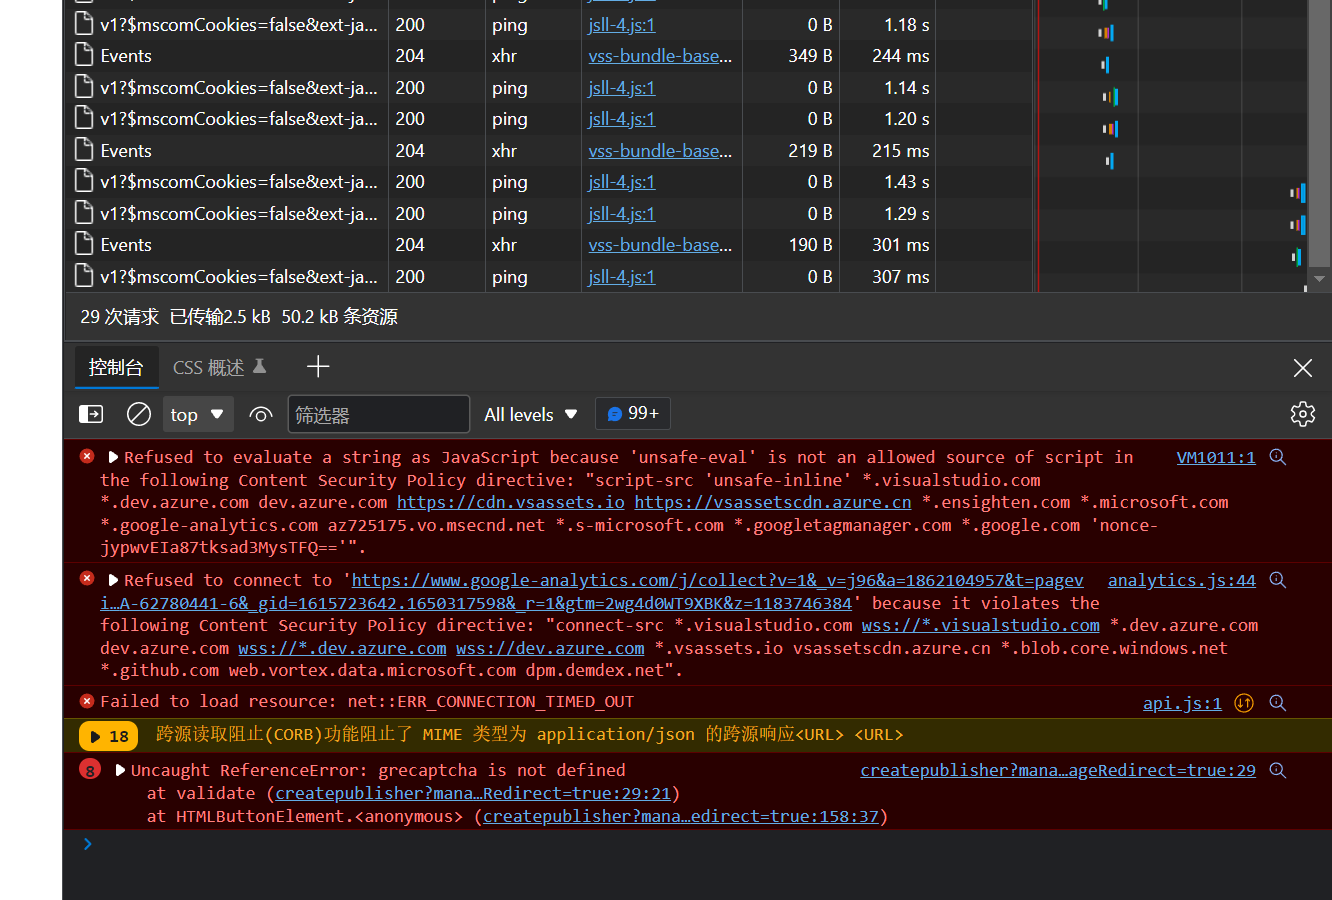Open DevTools settings gear
Image resolution: width=1332 pixels, height=900 pixels.
point(1302,413)
